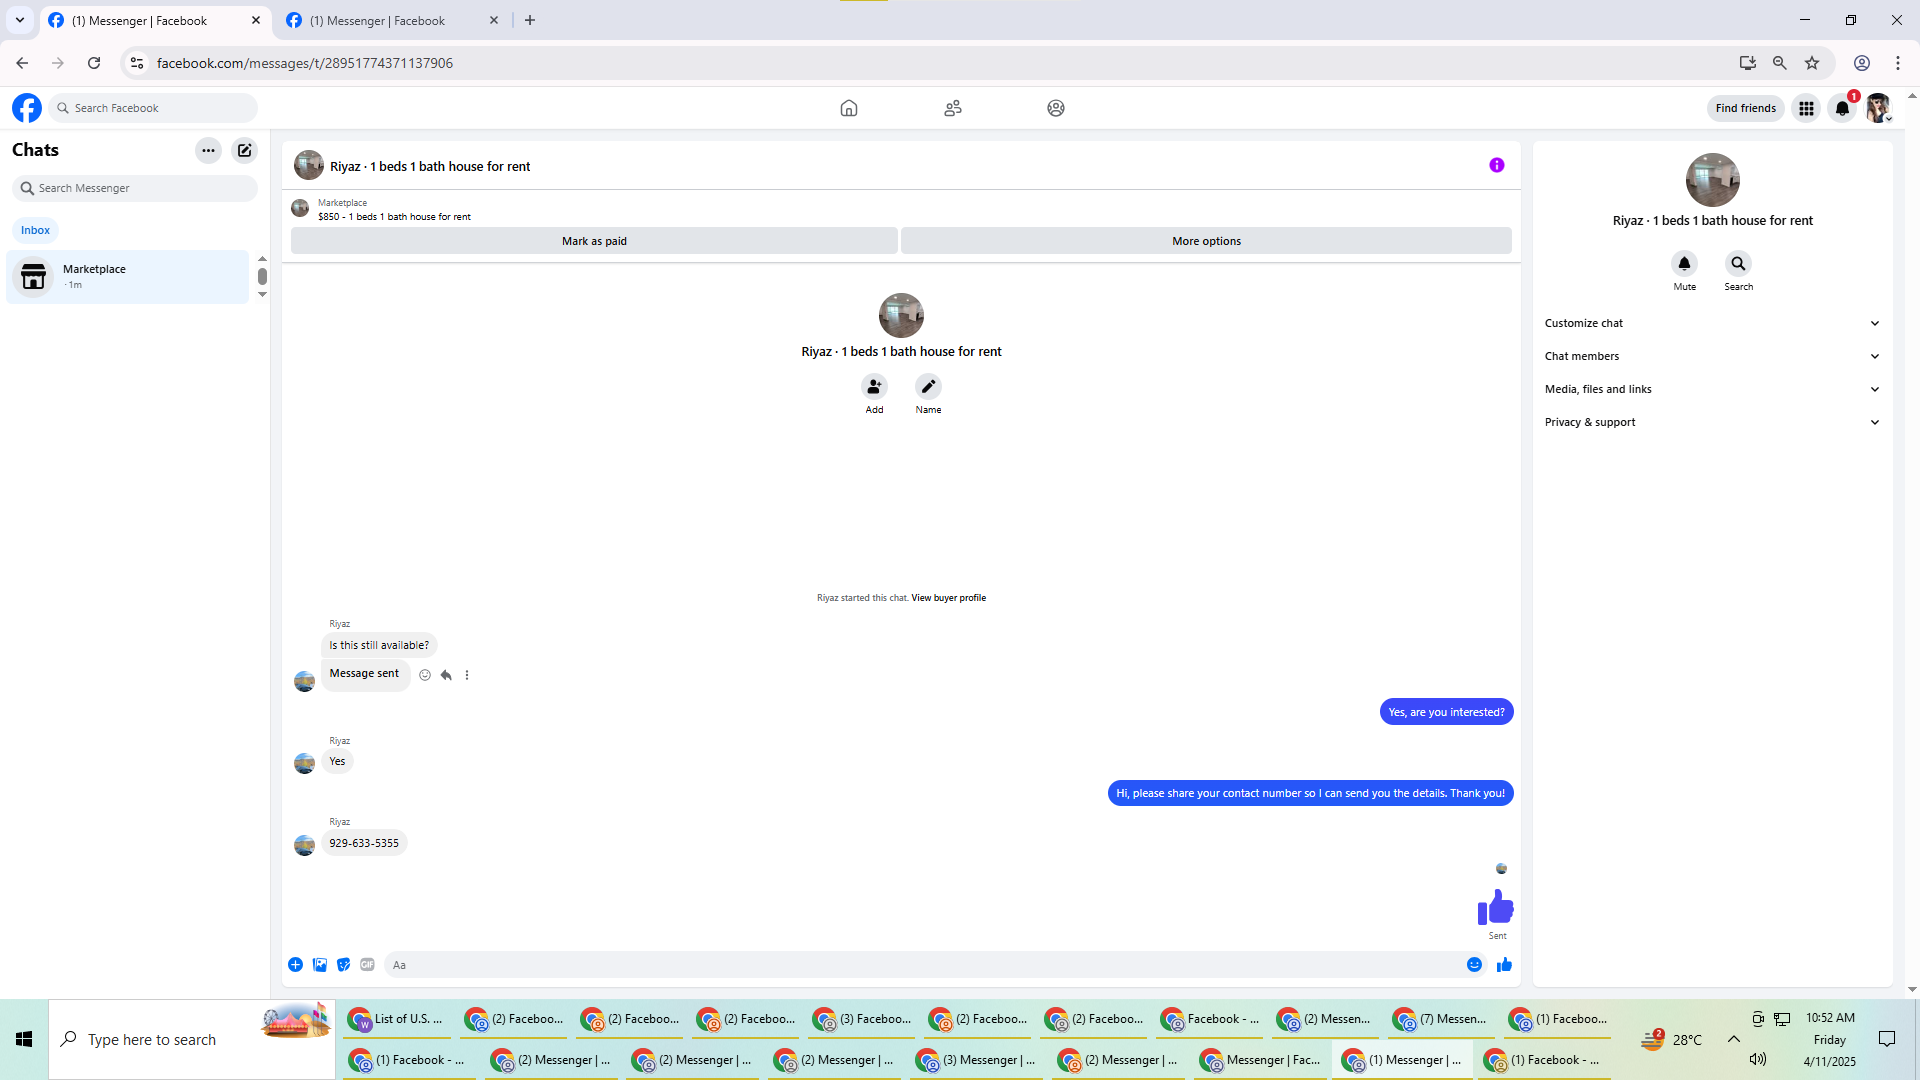The width and height of the screenshot is (1920, 1080).
Task: Click the Chrome address bar URL
Action: (305, 63)
